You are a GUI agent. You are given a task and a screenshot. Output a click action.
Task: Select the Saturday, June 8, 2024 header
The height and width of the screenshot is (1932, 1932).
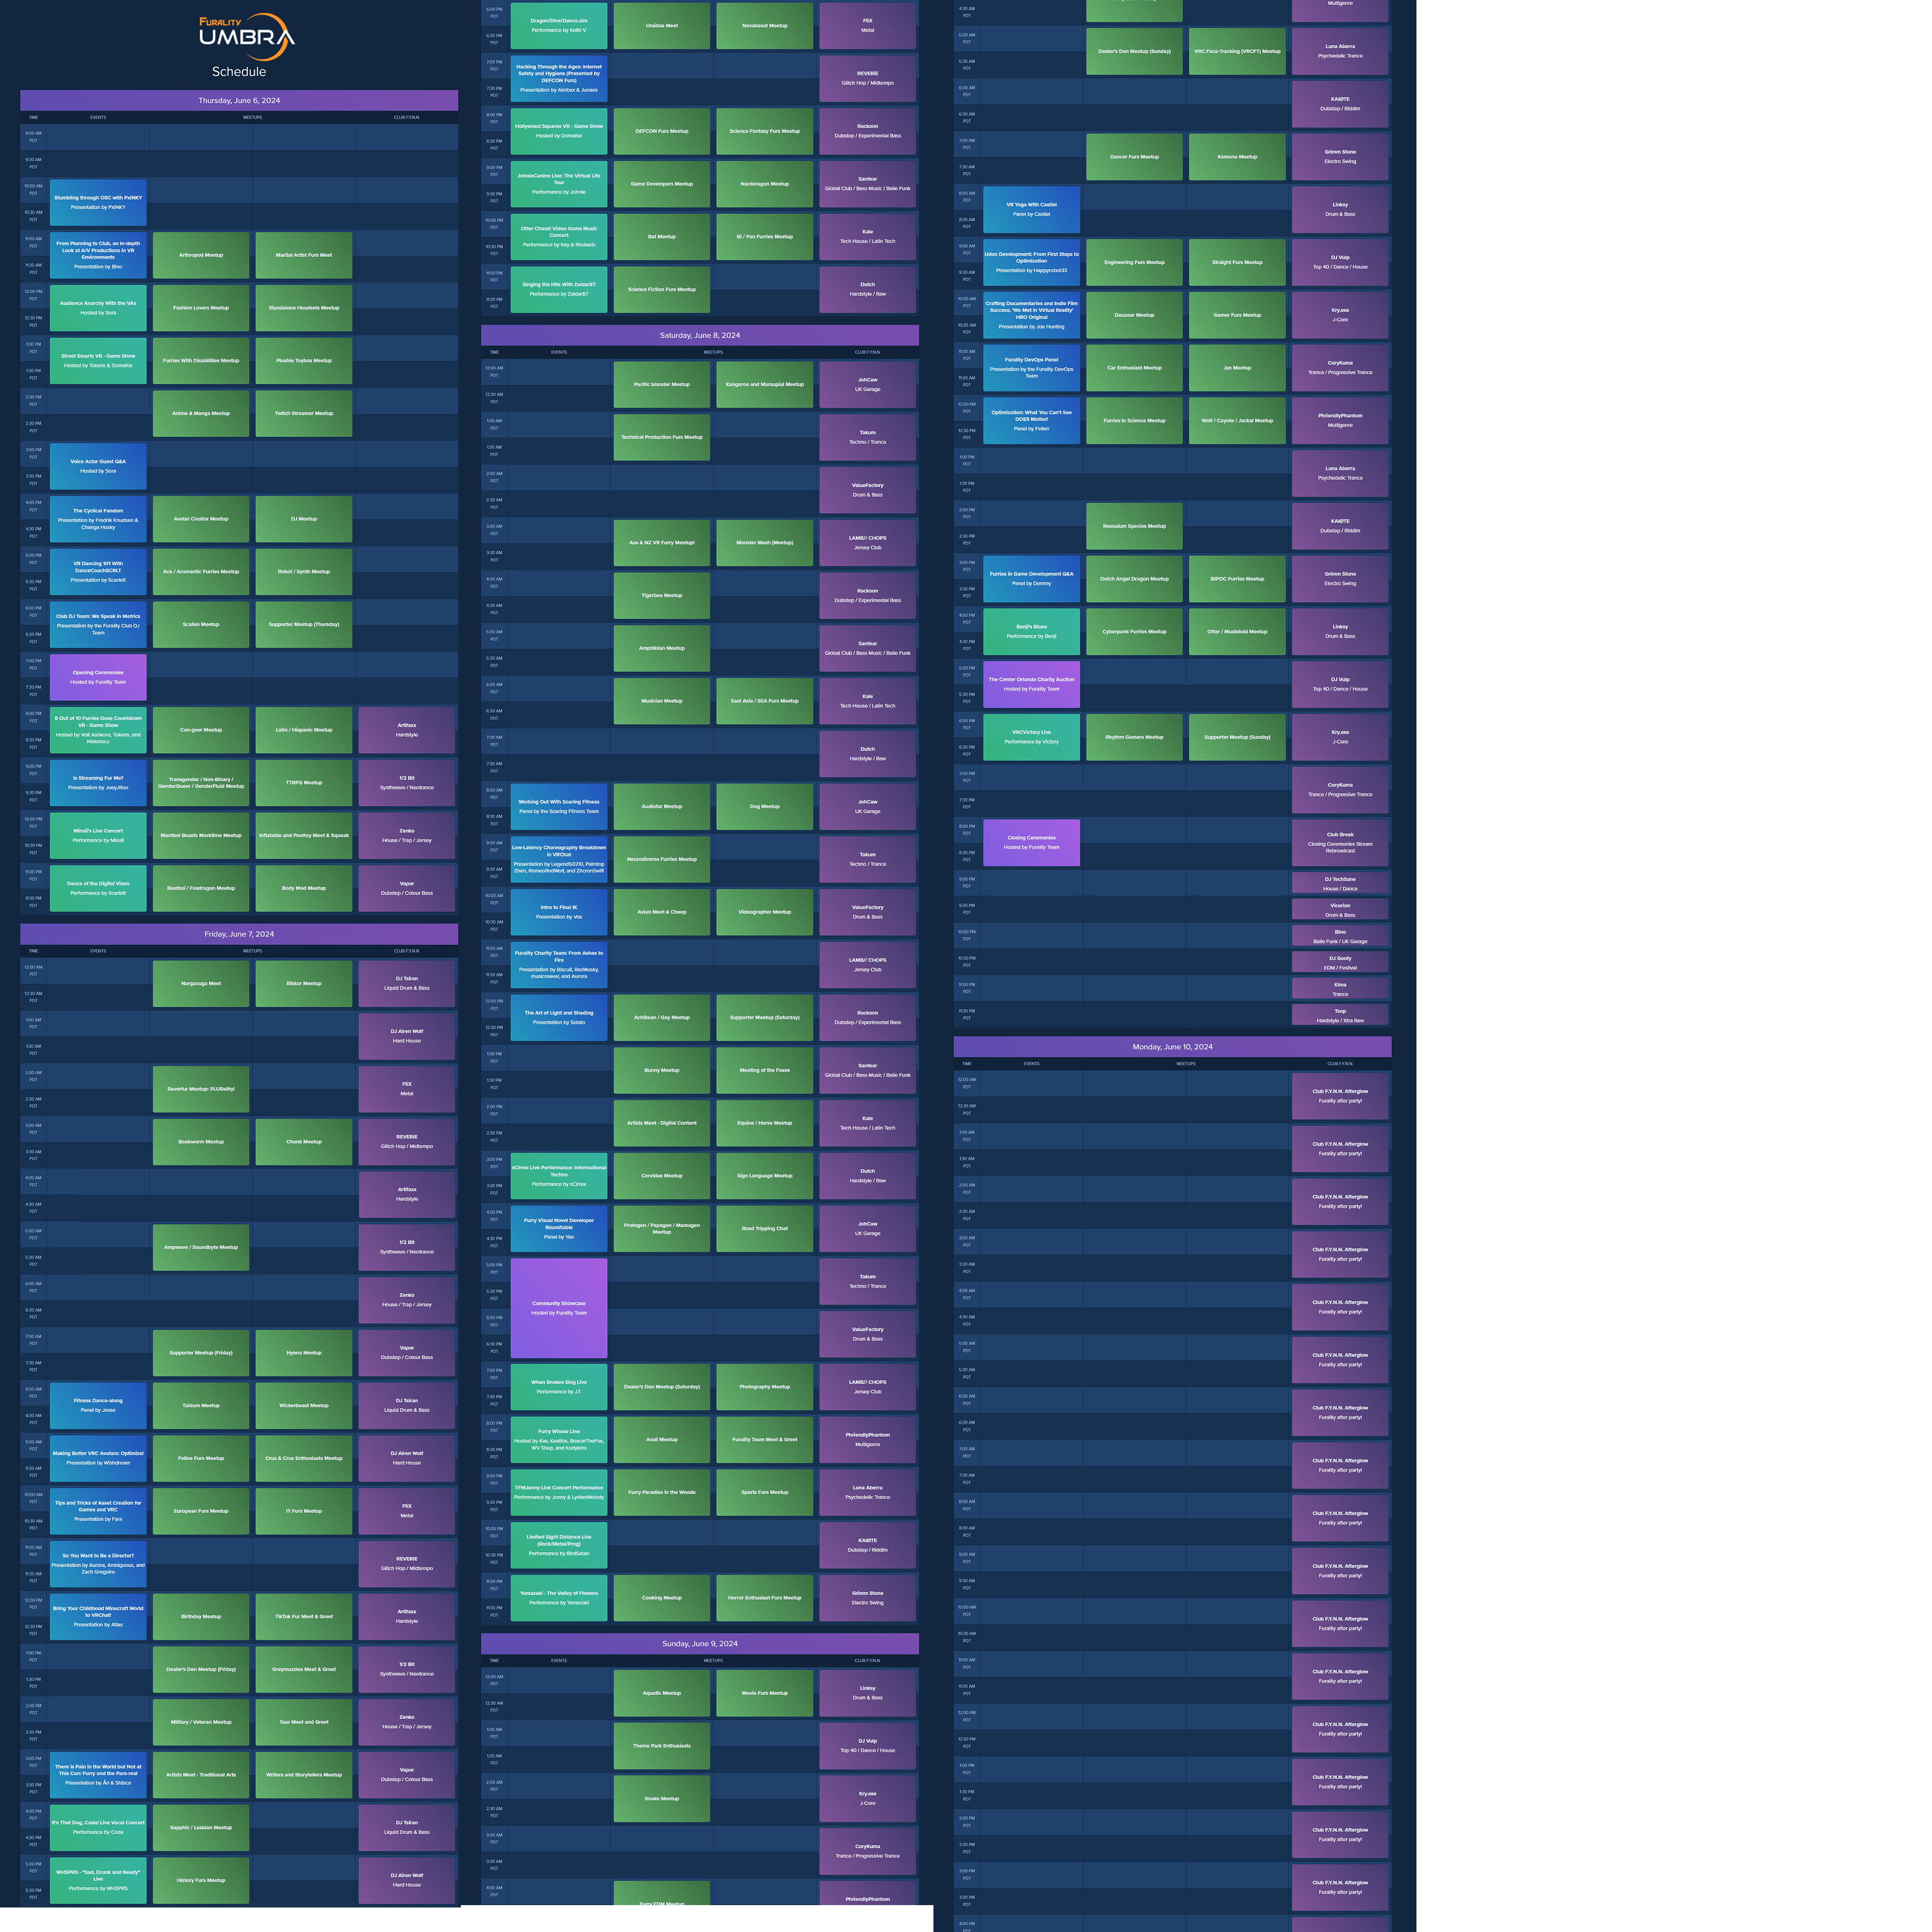click(x=700, y=335)
